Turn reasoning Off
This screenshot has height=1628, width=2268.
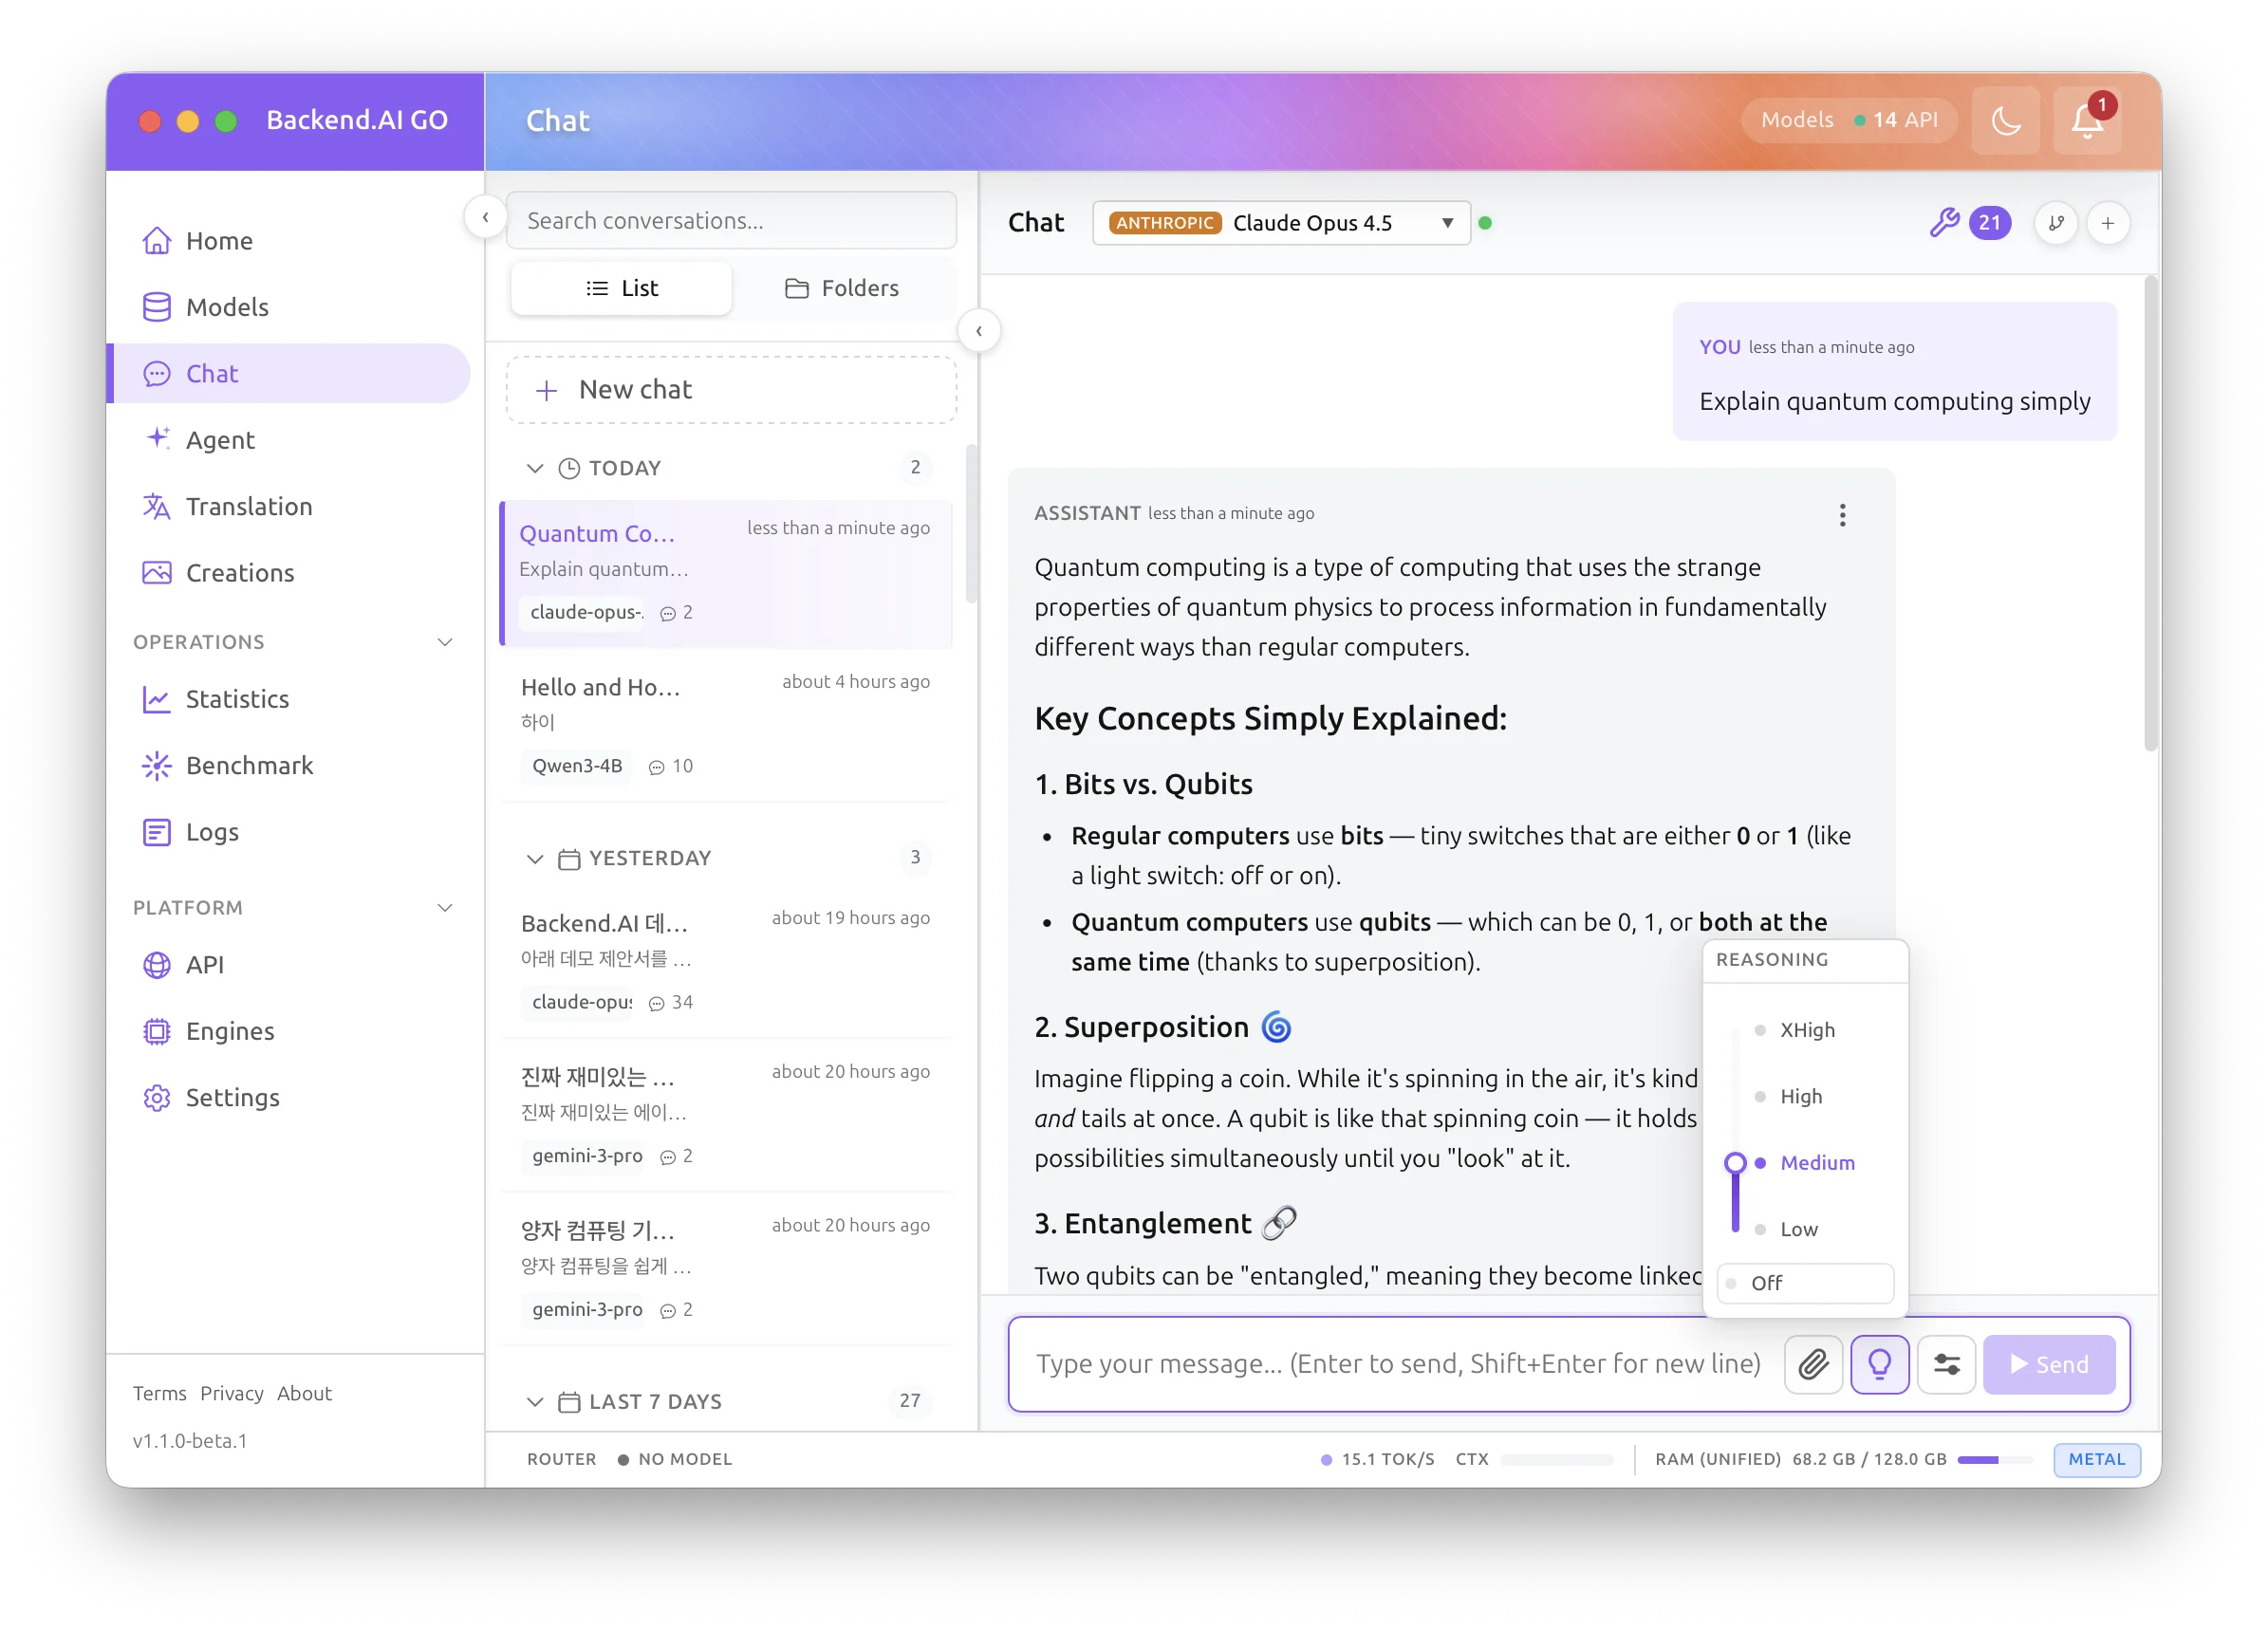pyautogui.click(x=1804, y=1283)
